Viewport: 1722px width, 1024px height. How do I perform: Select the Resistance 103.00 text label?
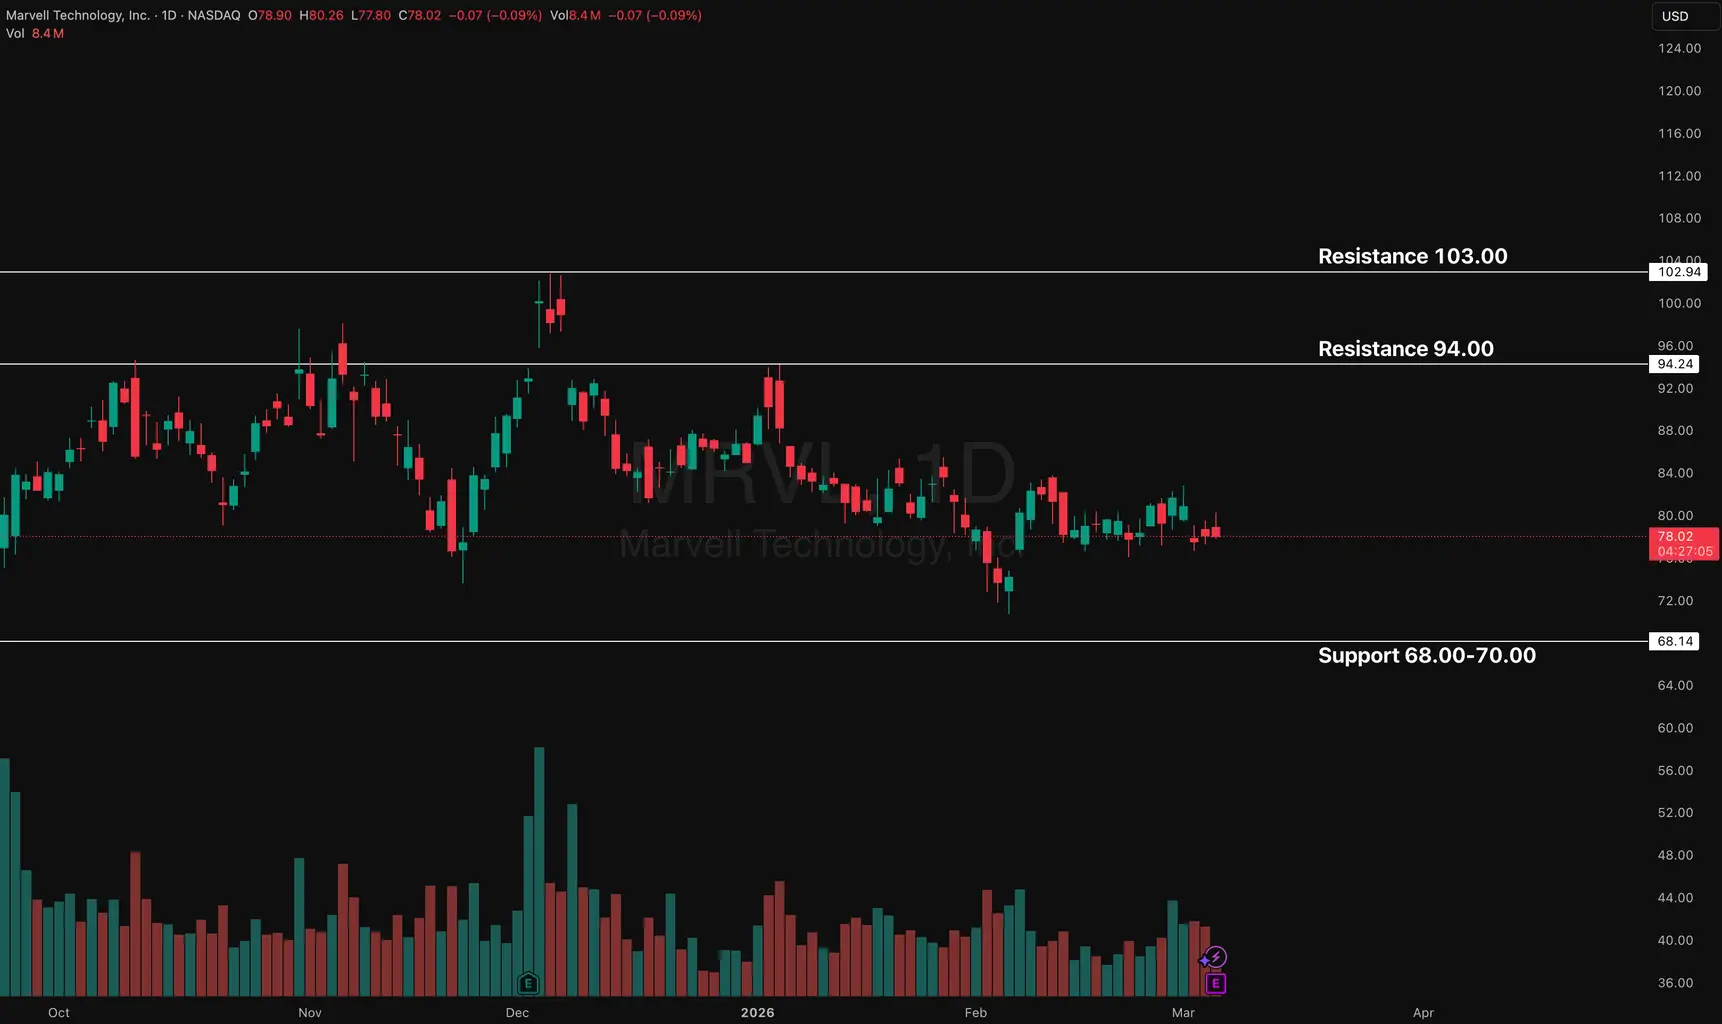(x=1412, y=256)
